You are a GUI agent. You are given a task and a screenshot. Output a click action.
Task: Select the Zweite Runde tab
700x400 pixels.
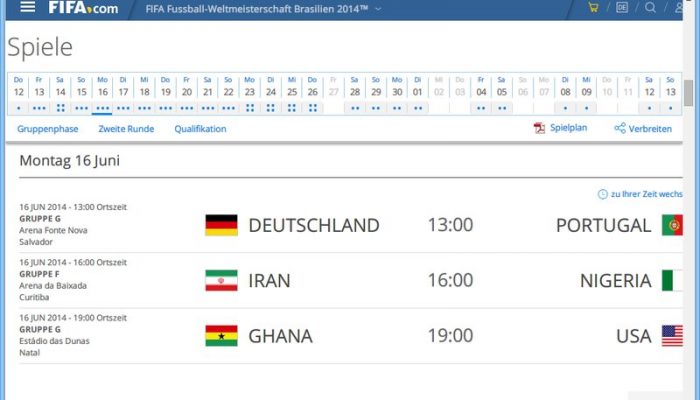point(126,129)
